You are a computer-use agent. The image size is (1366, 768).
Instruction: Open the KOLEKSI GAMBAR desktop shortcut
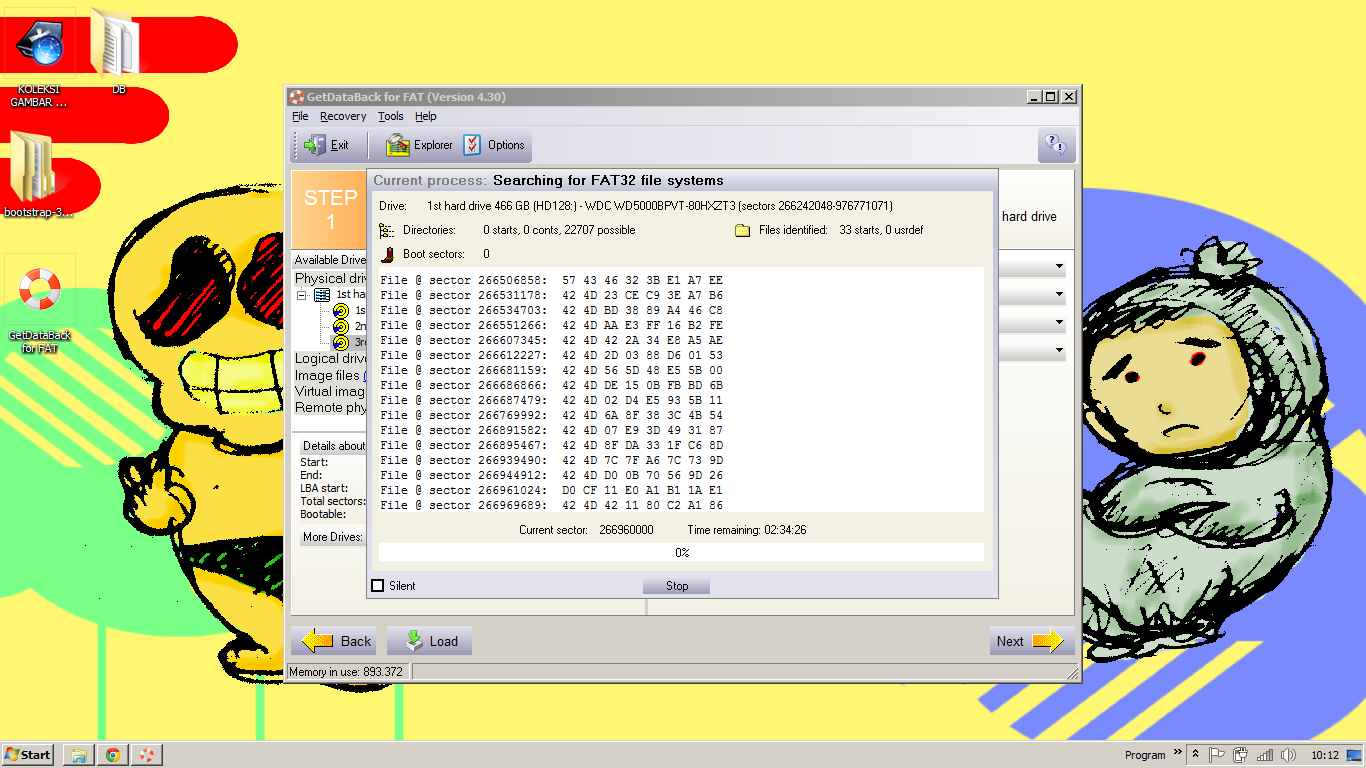click(40, 58)
